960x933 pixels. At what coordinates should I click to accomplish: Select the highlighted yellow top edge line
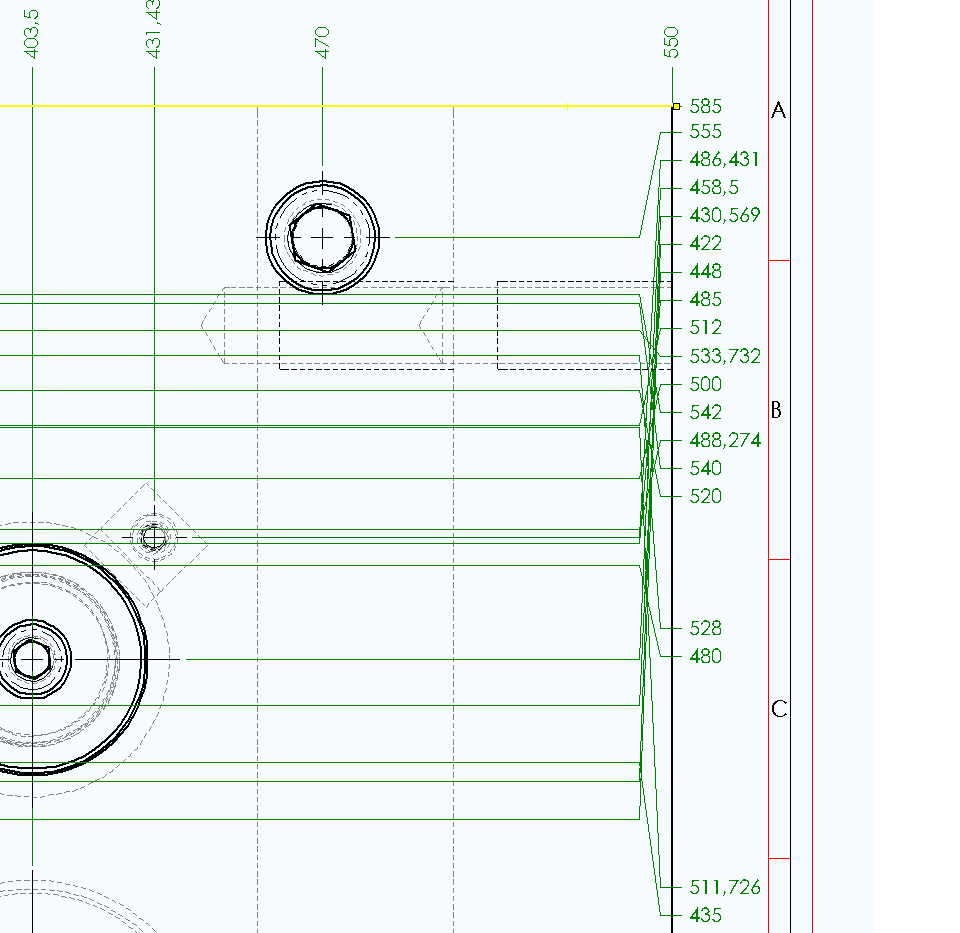(x=336, y=107)
